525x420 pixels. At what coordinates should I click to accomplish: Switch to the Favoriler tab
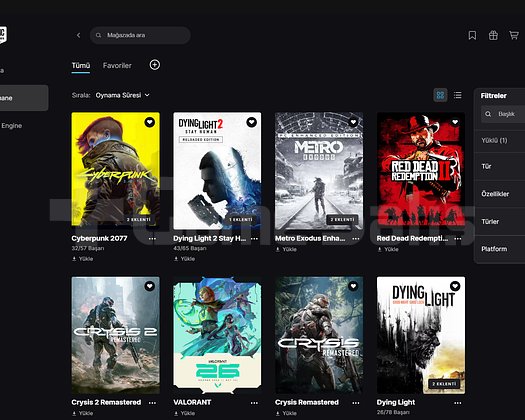coord(117,66)
